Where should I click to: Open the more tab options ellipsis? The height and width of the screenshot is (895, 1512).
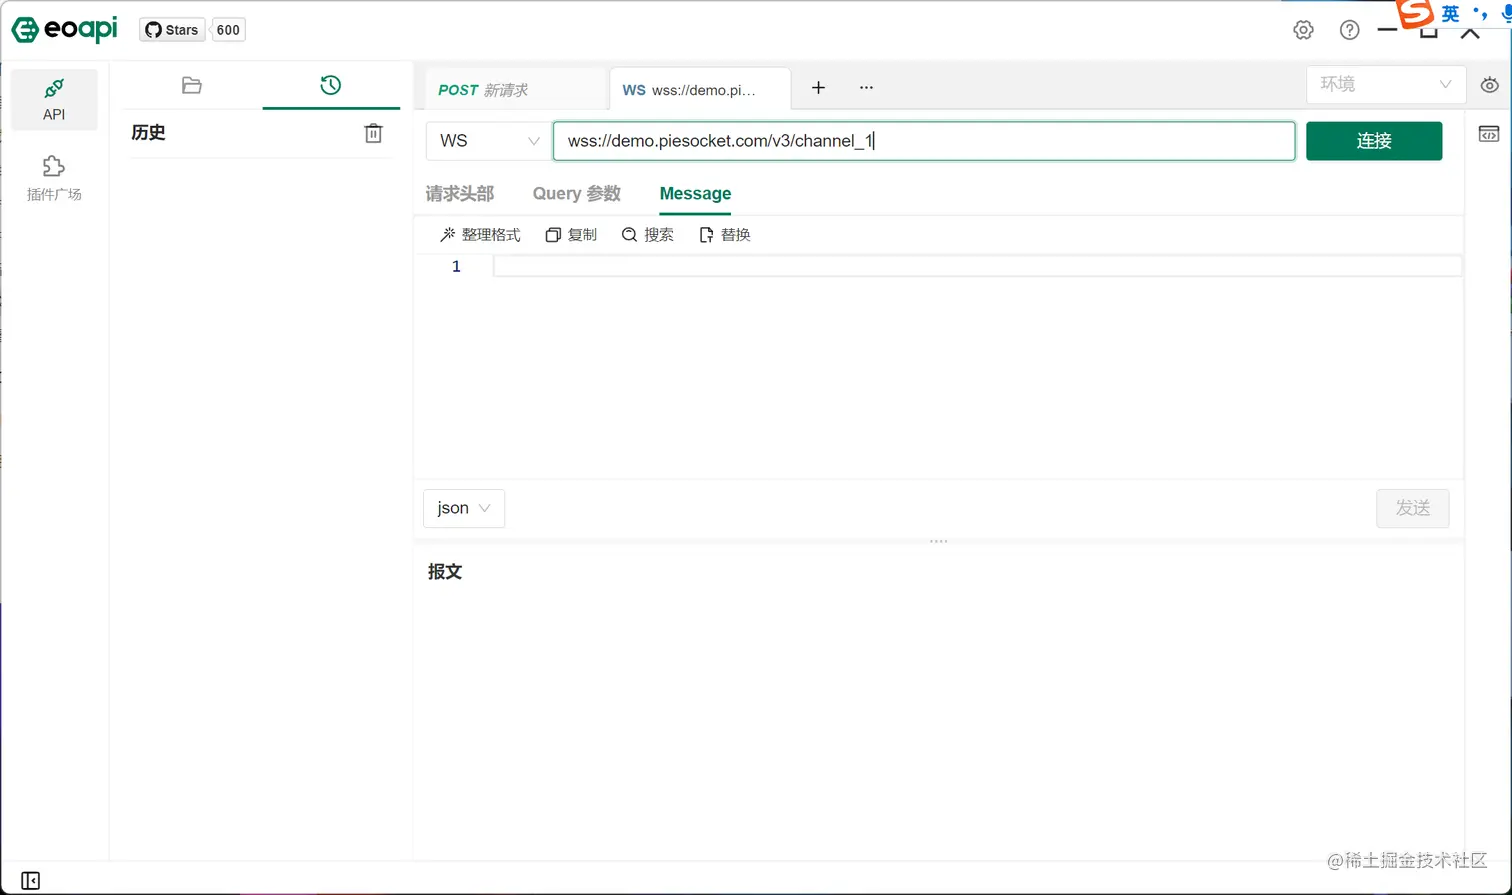click(866, 88)
